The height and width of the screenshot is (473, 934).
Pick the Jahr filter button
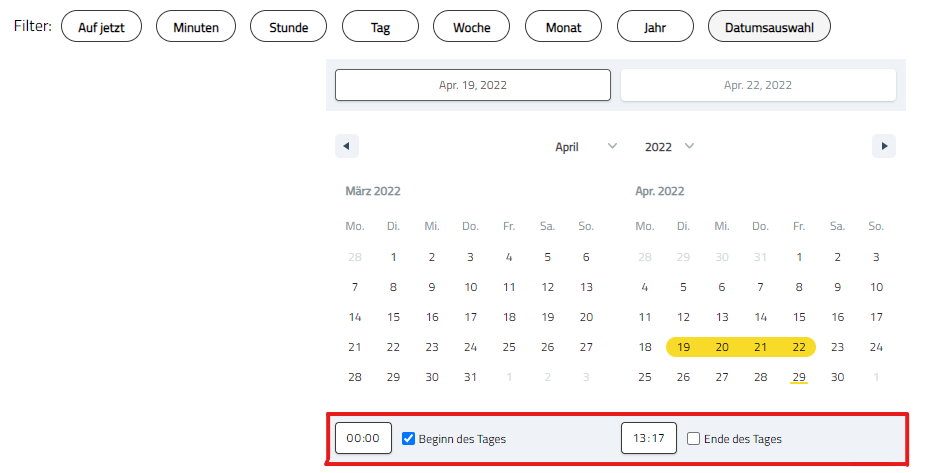click(655, 27)
